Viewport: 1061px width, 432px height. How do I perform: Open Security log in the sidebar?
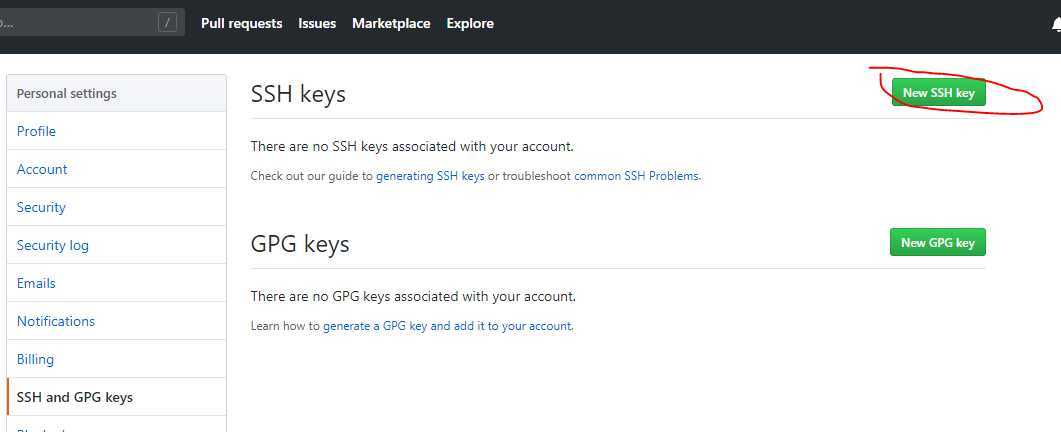[116, 244]
